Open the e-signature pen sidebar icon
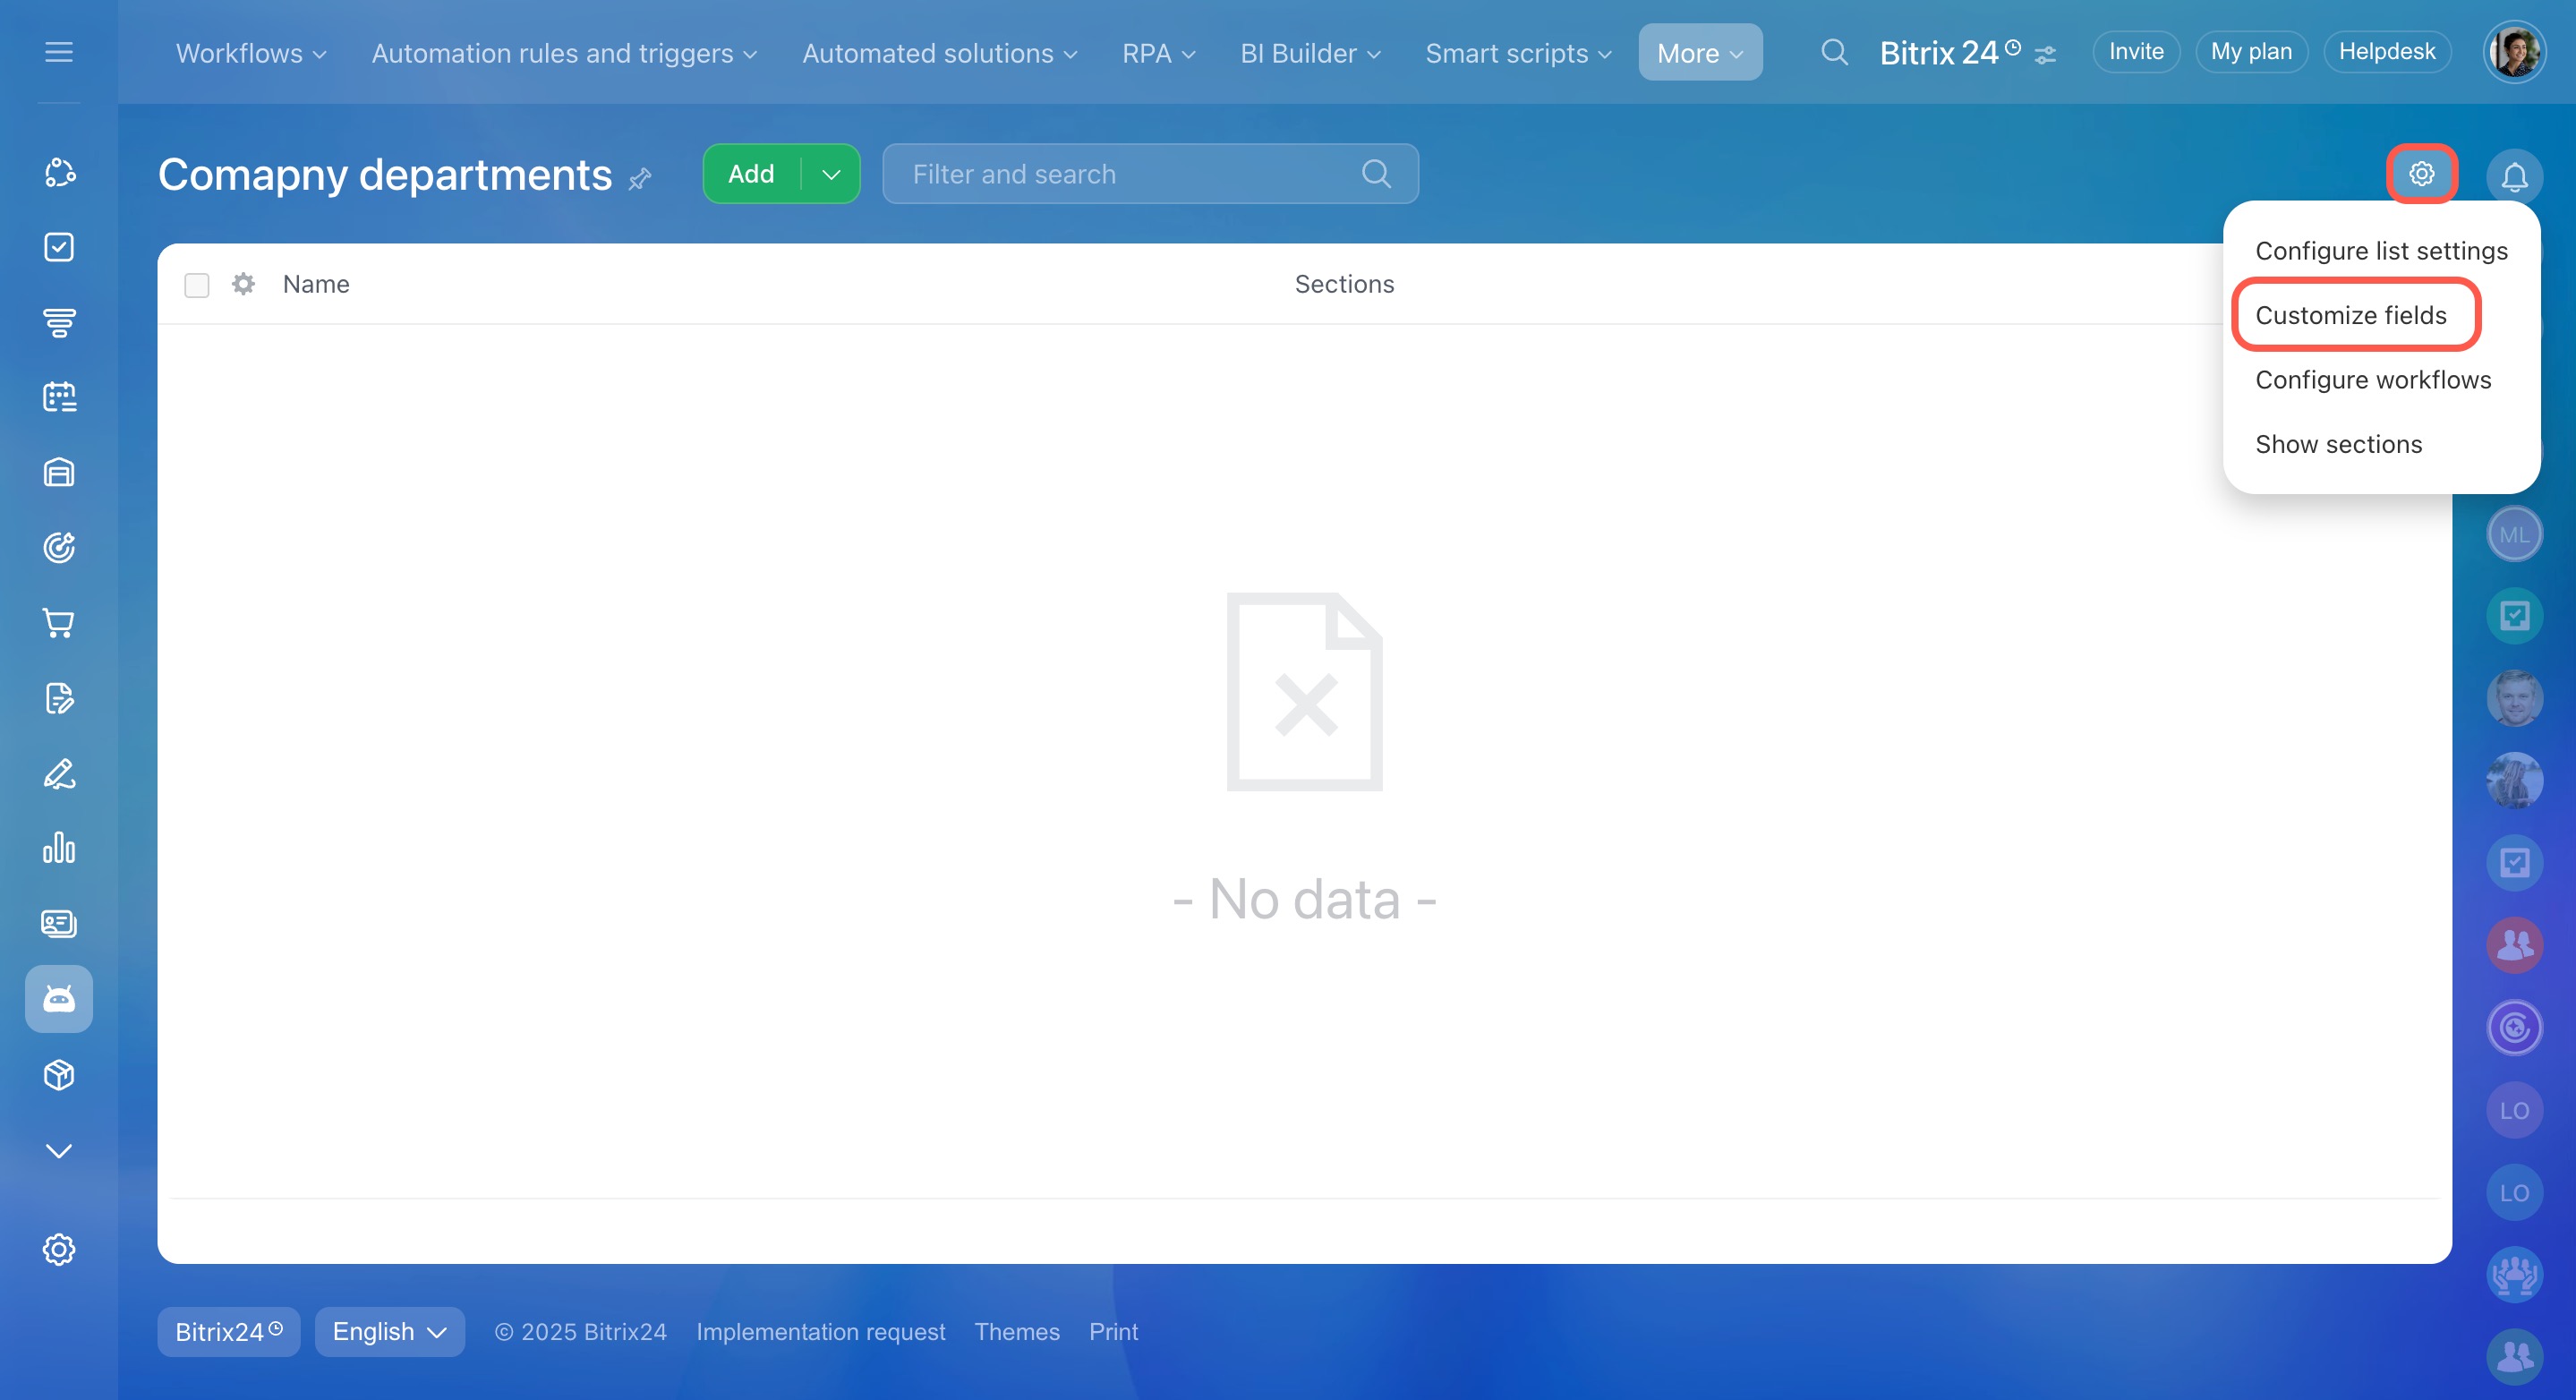The width and height of the screenshot is (2576, 1400). click(59, 773)
